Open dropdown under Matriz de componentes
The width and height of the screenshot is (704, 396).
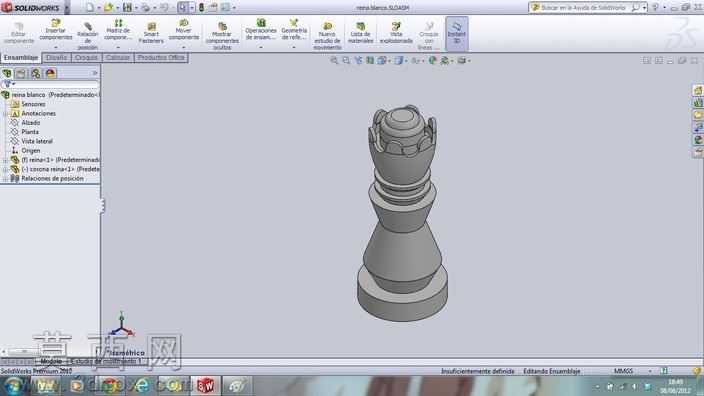(x=118, y=47)
